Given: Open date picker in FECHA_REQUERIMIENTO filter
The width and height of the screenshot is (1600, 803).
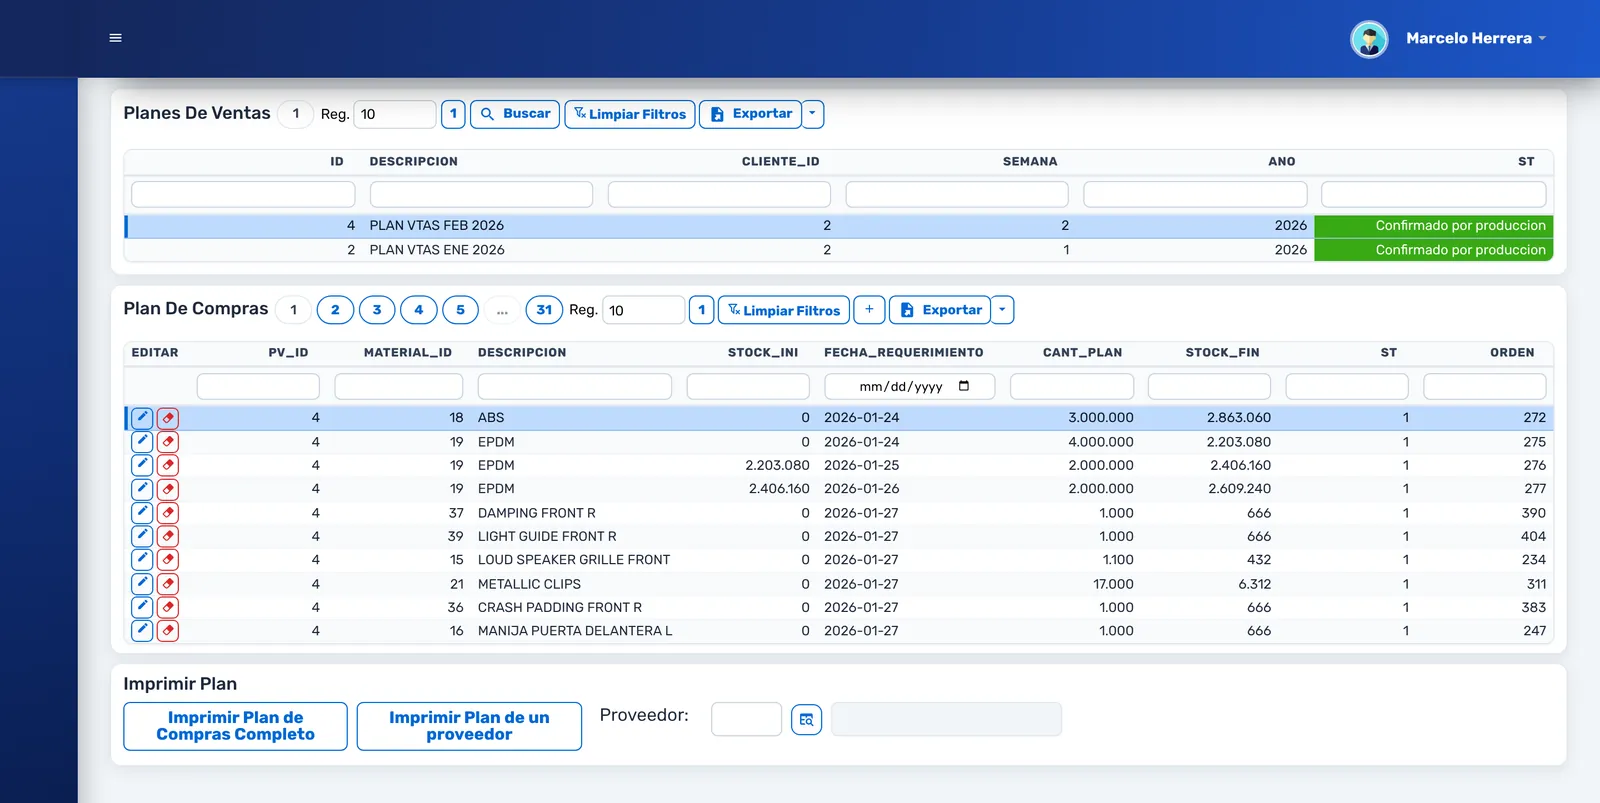Looking at the screenshot, I should pos(964,386).
